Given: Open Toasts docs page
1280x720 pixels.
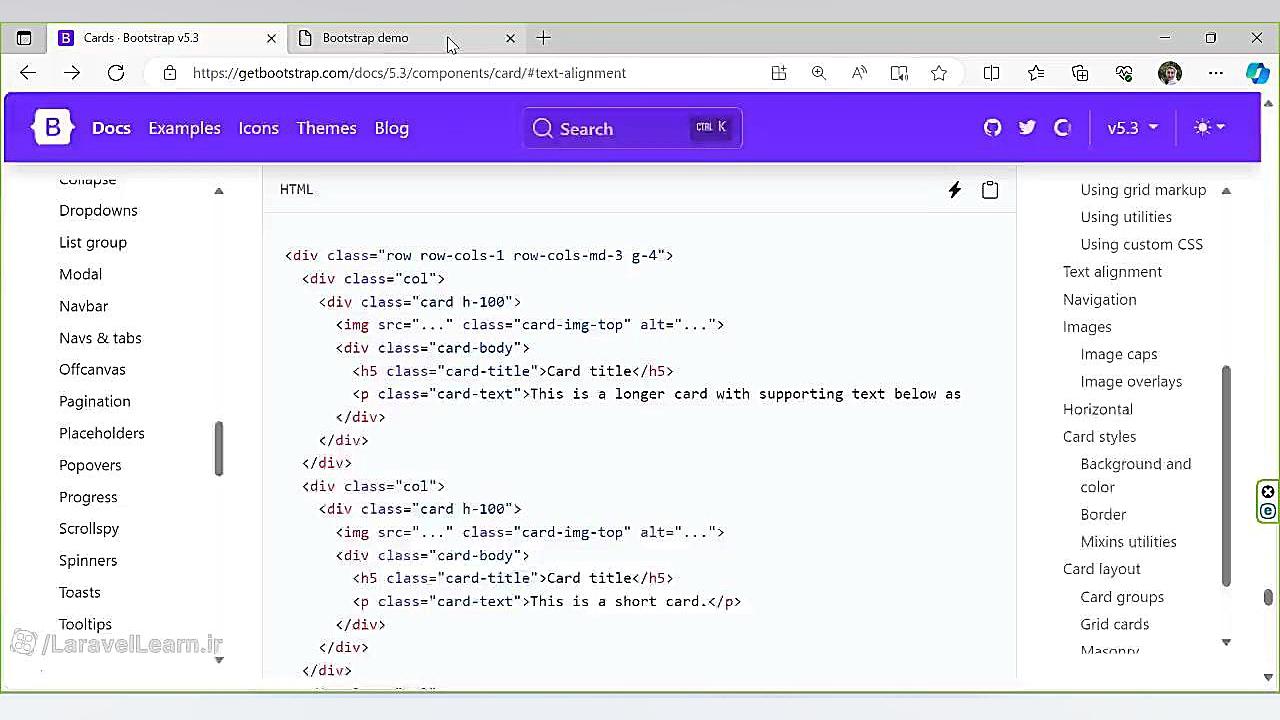Looking at the screenshot, I should [x=80, y=592].
